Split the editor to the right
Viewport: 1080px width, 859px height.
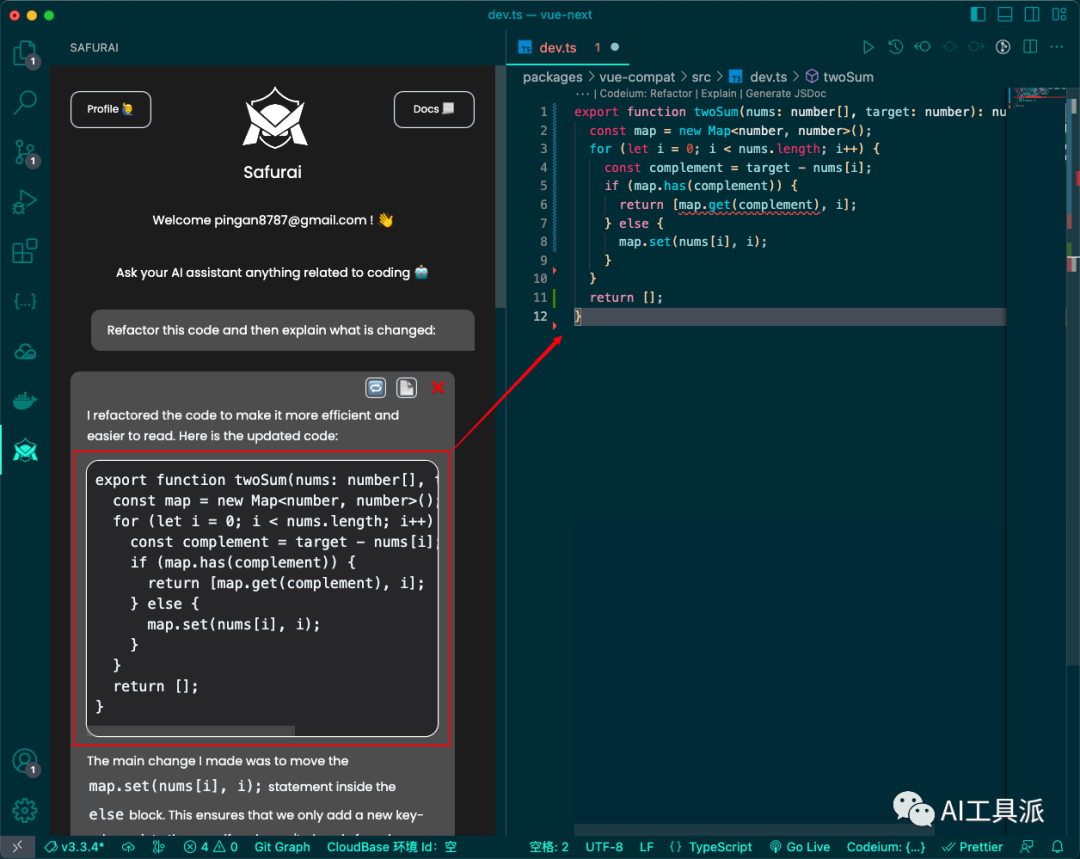tap(1030, 47)
